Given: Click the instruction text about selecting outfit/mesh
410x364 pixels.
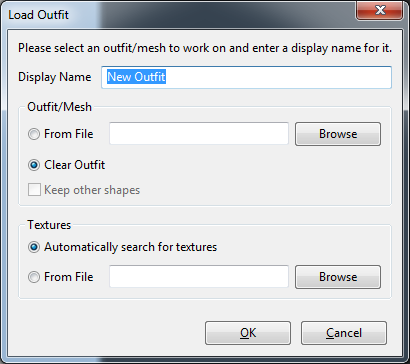Looking at the screenshot, I should [205, 48].
